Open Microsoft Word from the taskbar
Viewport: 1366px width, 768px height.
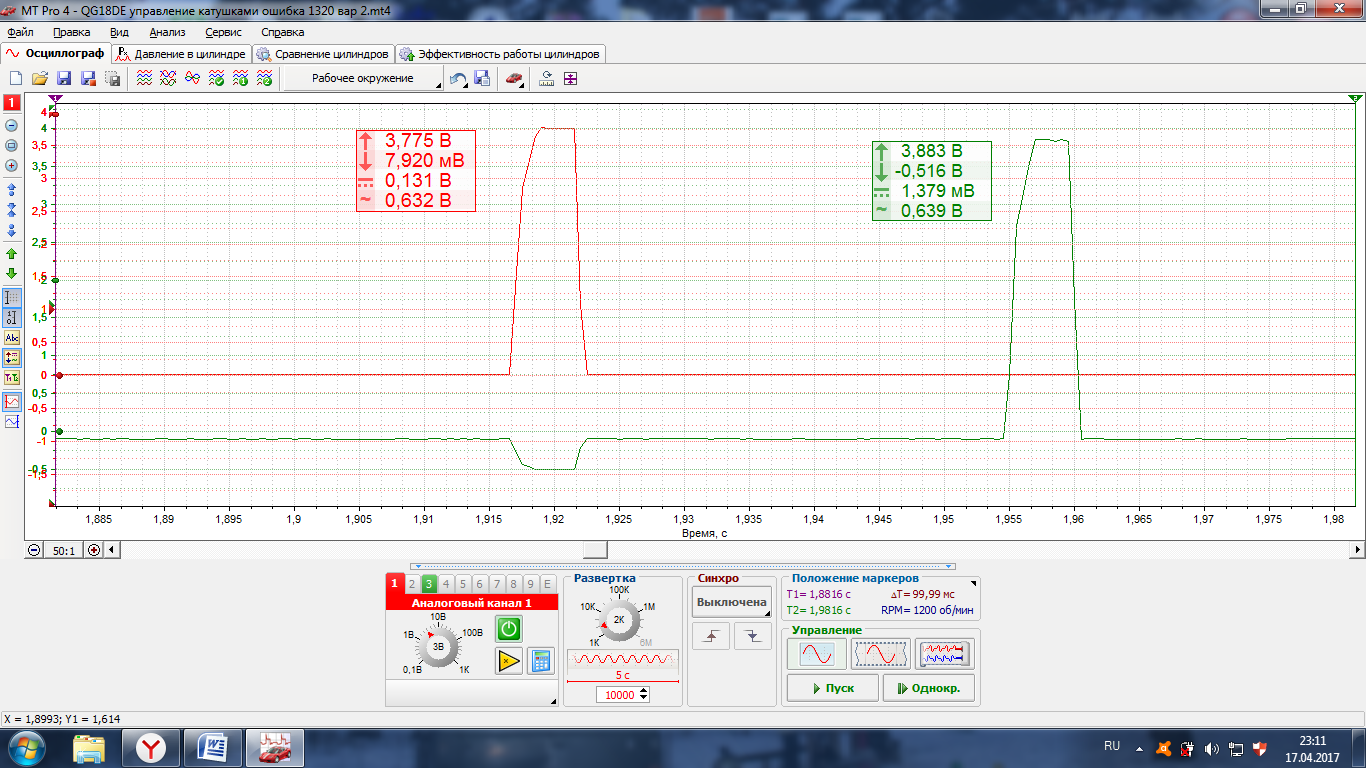coord(213,748)
